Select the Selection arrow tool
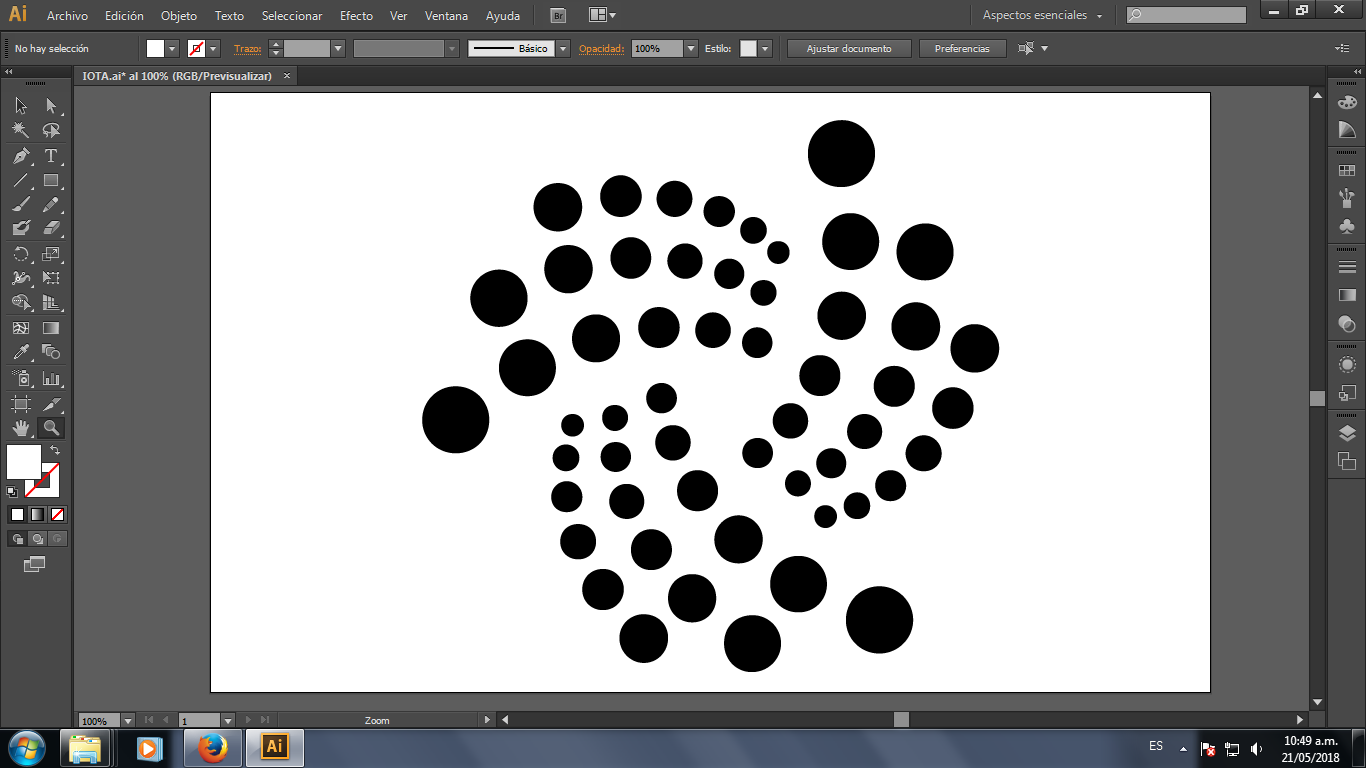The image size is (1366, 768). 21,106
